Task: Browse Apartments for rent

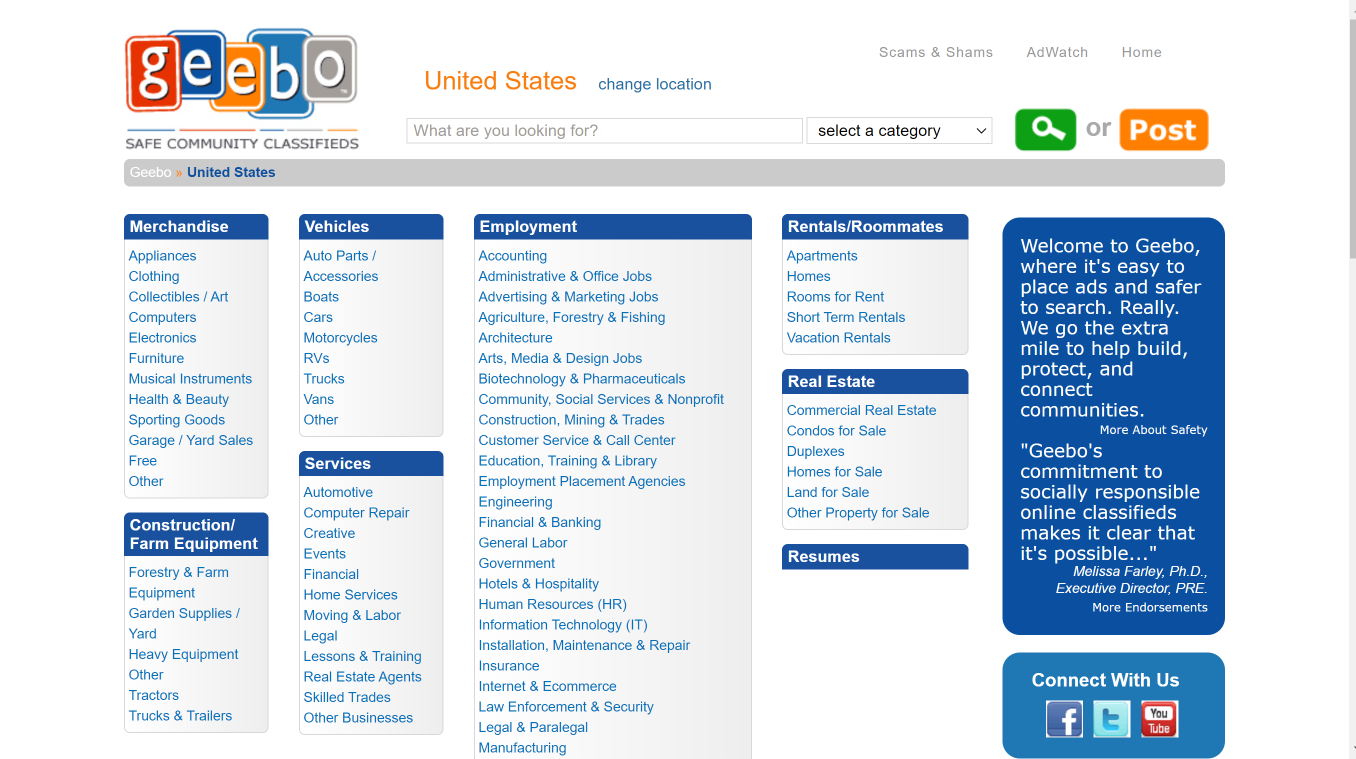Action: [x=822, y=256]
